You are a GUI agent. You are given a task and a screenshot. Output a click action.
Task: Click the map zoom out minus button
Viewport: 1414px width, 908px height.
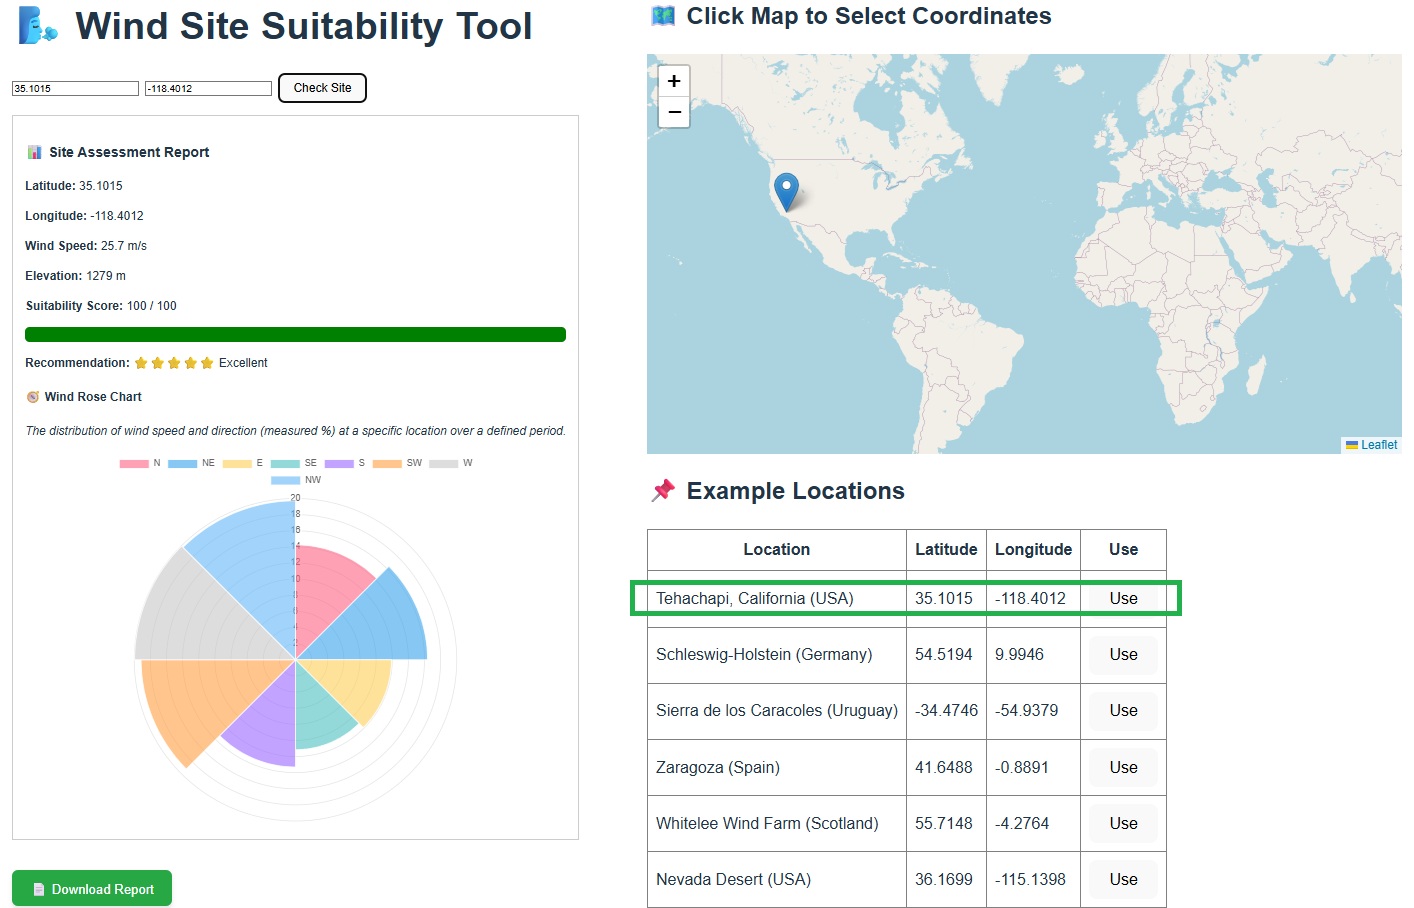[674, 112]
